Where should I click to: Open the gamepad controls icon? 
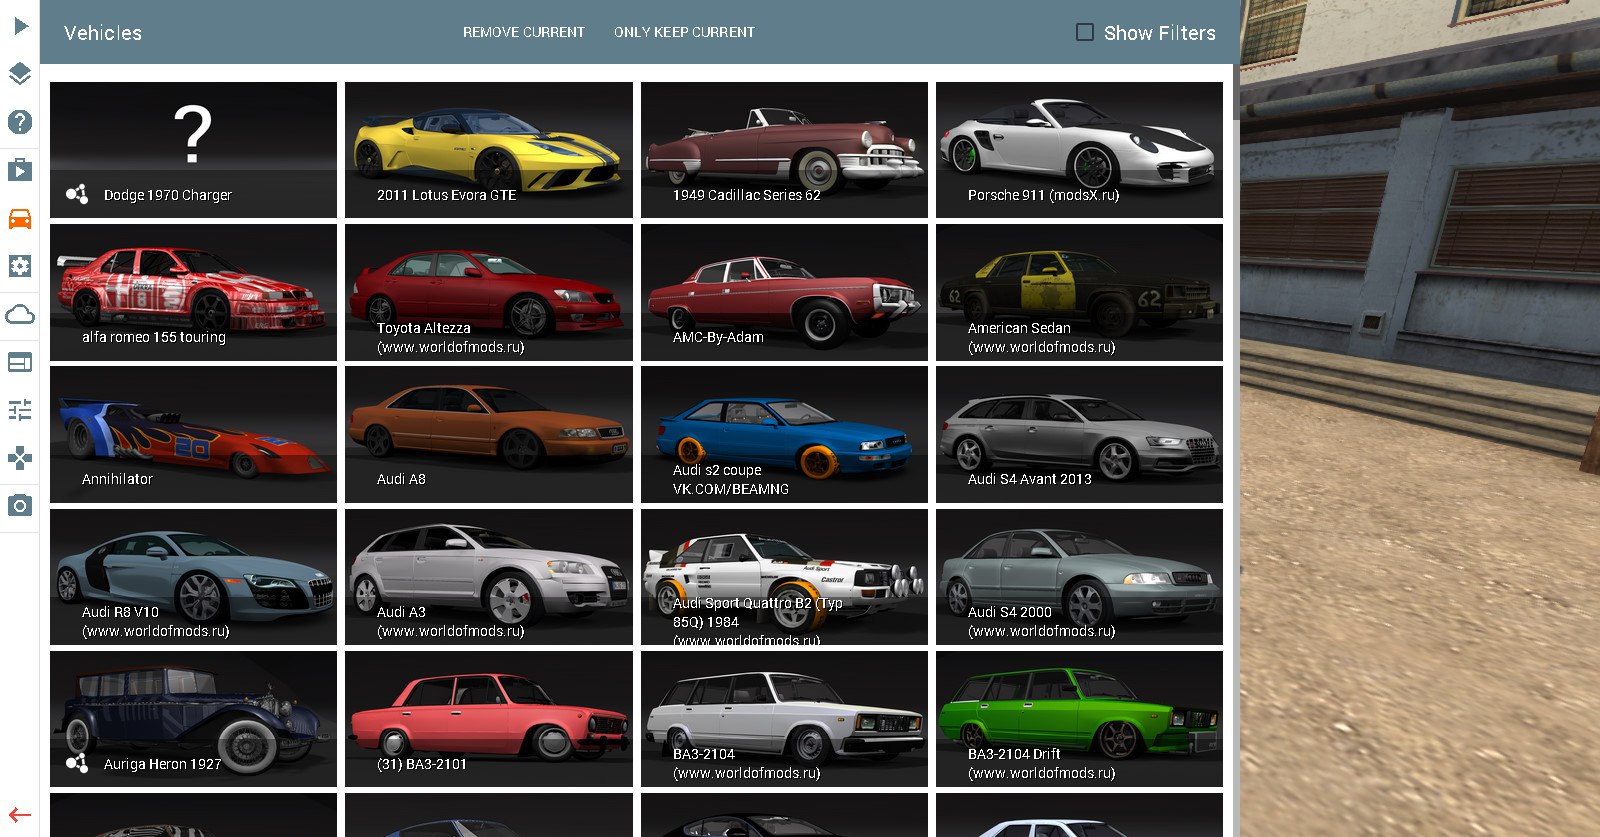pos(20,458)
